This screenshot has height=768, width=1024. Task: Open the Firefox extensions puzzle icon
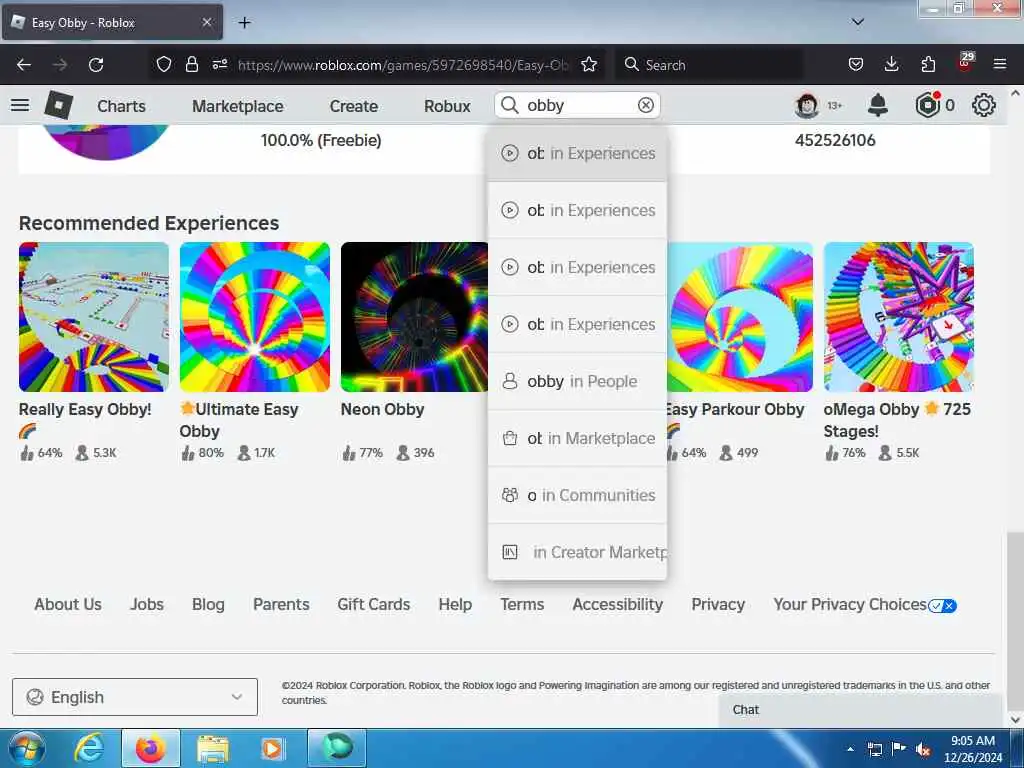click(928, 64)
